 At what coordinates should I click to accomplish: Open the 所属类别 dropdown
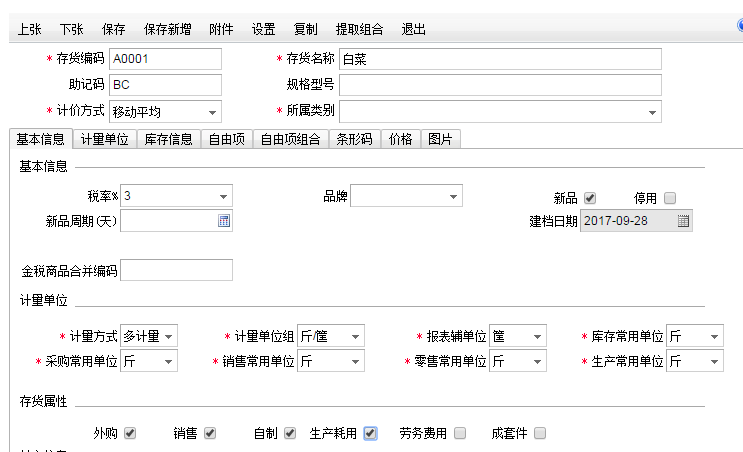652,111
